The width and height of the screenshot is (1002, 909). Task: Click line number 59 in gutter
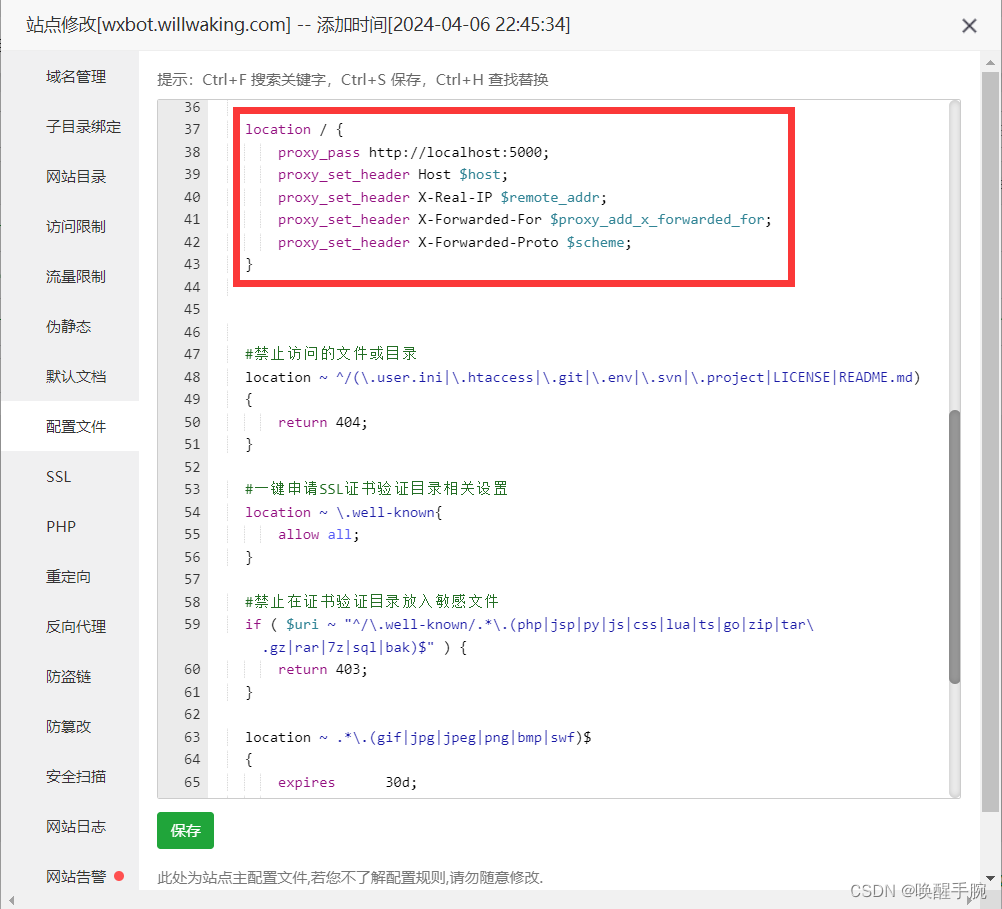tap(192, 624)
